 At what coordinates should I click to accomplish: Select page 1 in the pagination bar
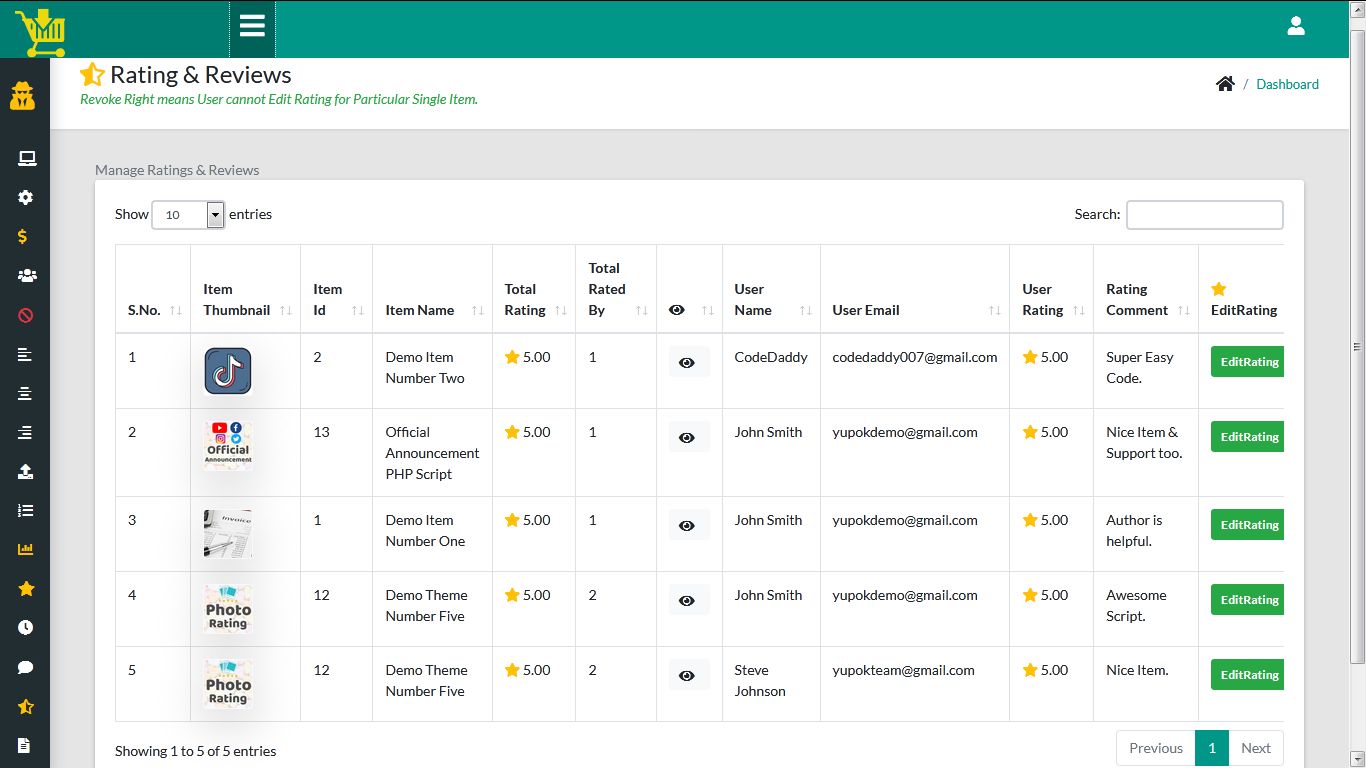click(x=1211, y=747)
